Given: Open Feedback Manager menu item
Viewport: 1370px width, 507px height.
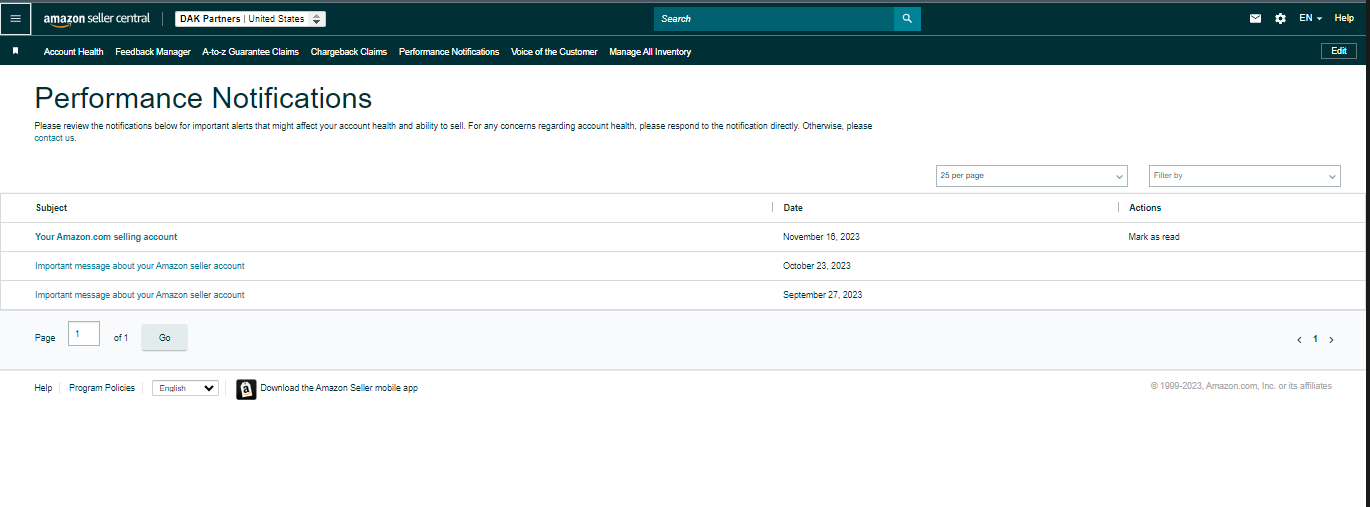Looking at the screenshot, I should (153, 52).
